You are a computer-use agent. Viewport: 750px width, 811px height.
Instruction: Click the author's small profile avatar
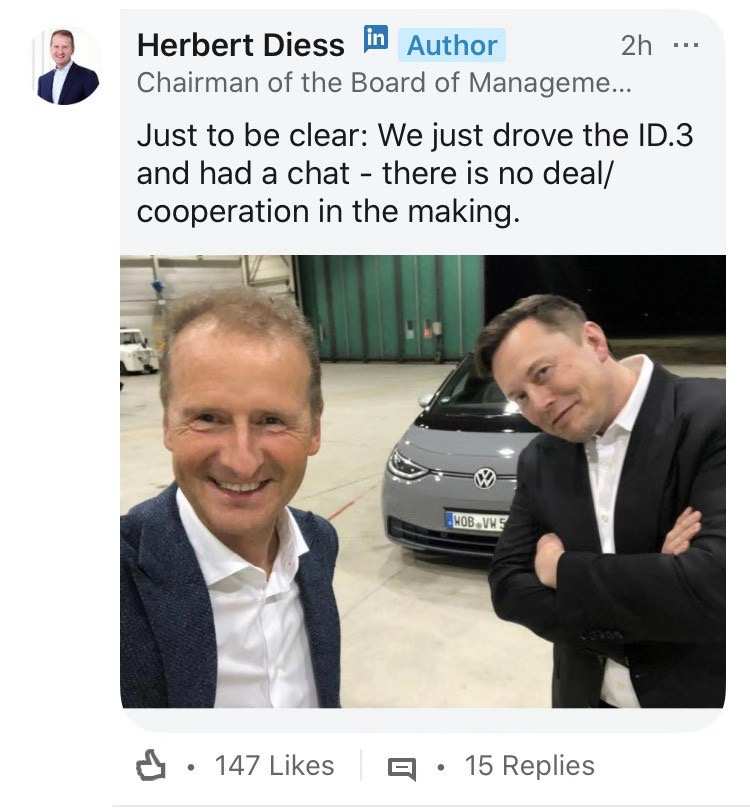click(x=68, y=66)
